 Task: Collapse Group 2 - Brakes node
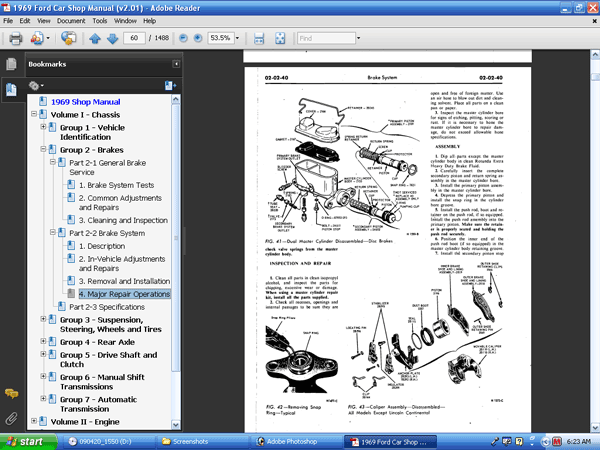pos(43,149)
